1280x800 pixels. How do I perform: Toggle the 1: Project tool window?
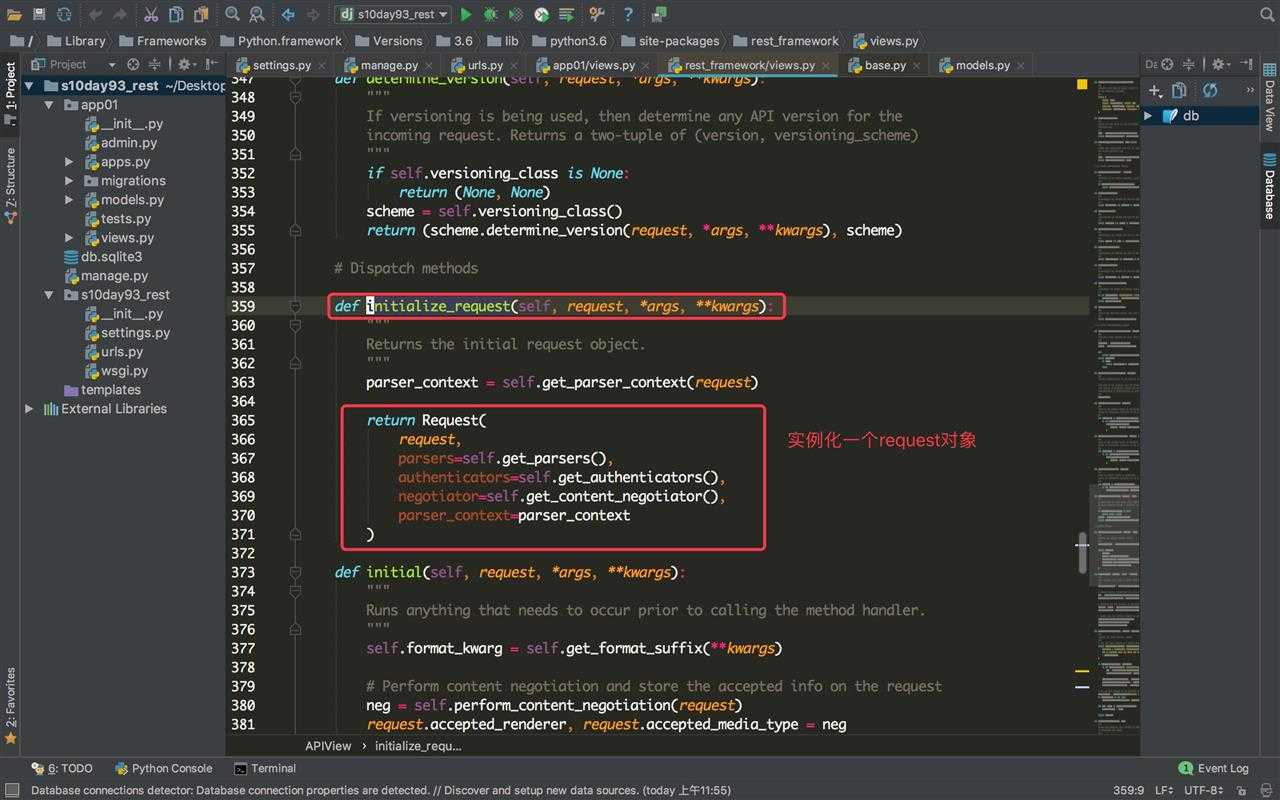point(10,92)
